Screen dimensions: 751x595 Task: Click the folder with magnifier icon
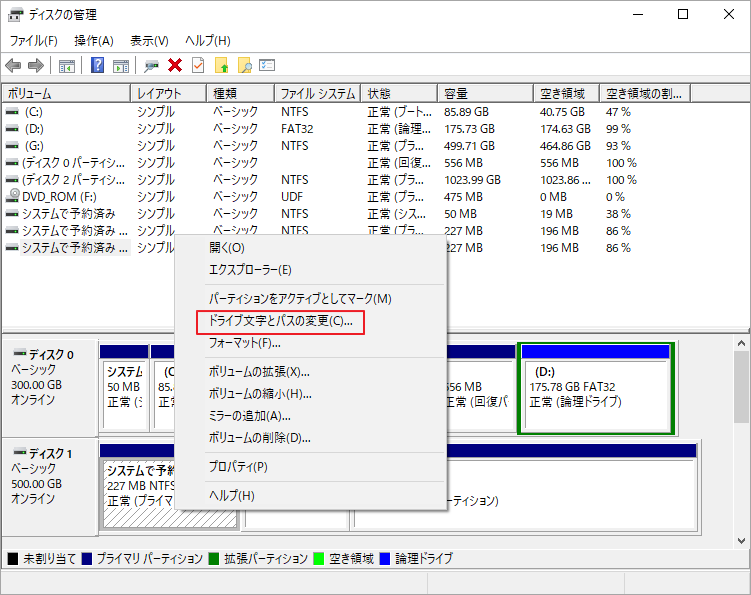(x=244, y=65)
